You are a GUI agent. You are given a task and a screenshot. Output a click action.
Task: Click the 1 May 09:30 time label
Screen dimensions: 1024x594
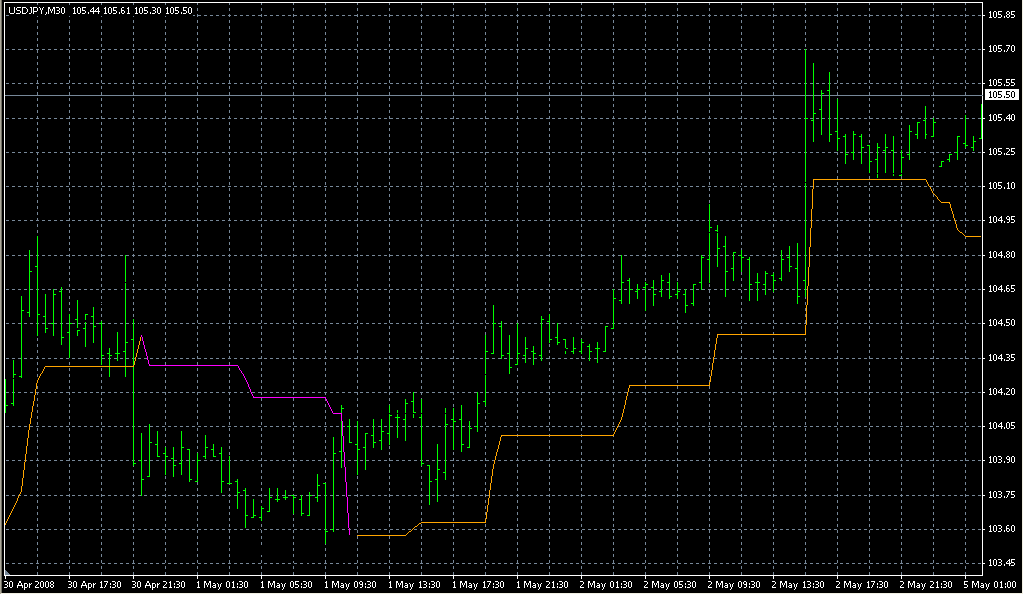pyautogui.click(x=350, y=585)
